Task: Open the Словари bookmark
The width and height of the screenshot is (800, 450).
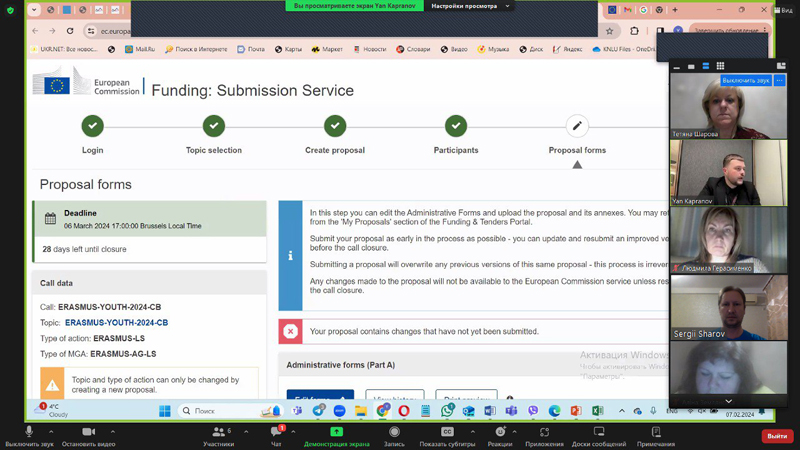Action: tap(413, 49)
